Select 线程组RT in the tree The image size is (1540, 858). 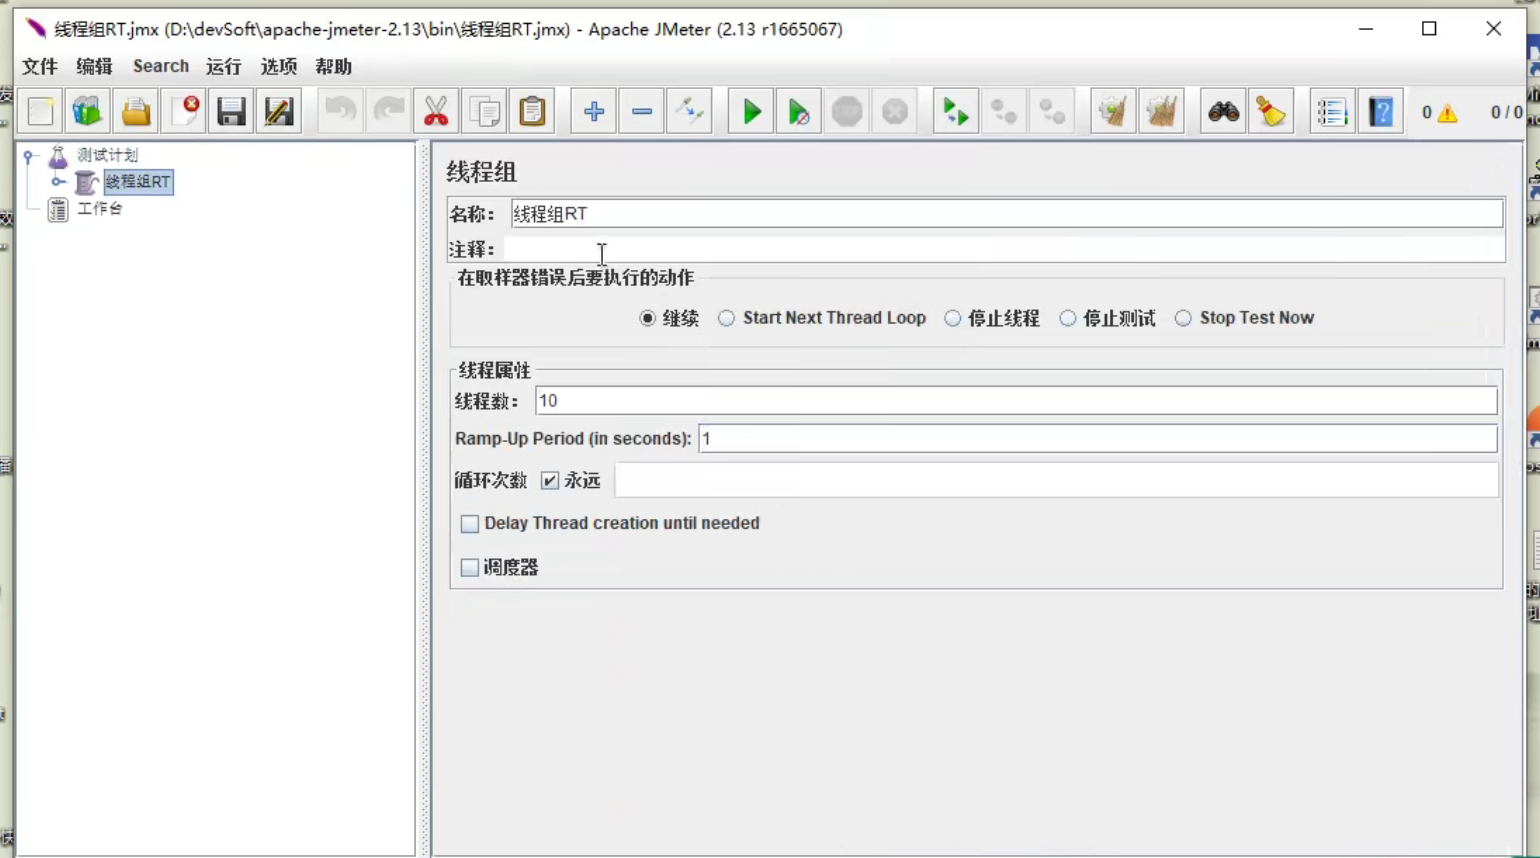pos(138,182)
